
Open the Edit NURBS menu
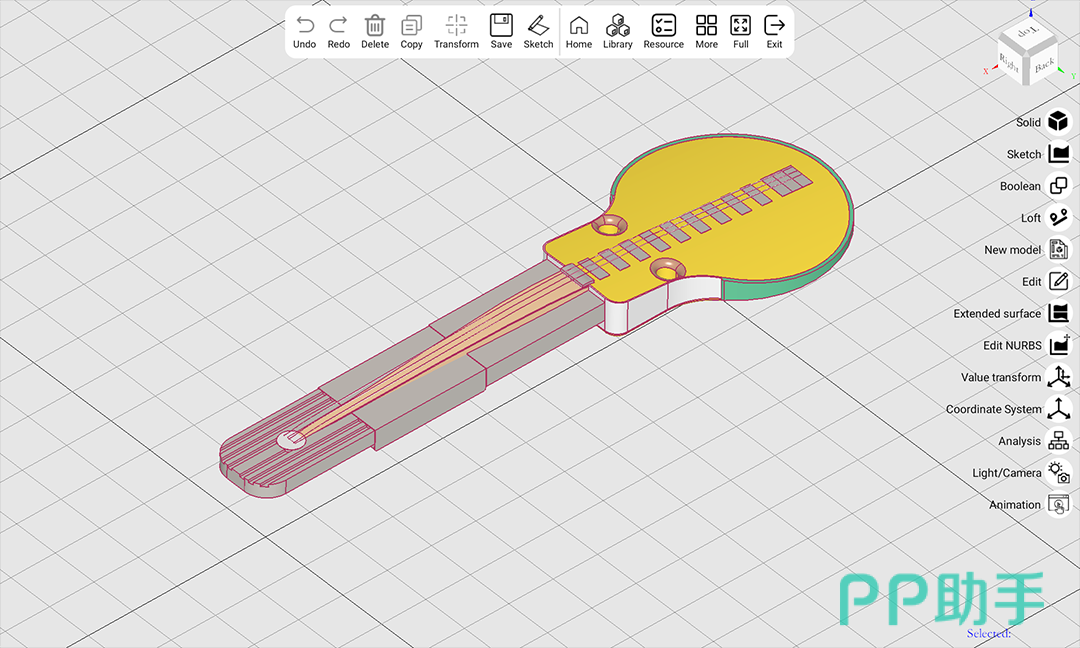tap(1058, 345)
